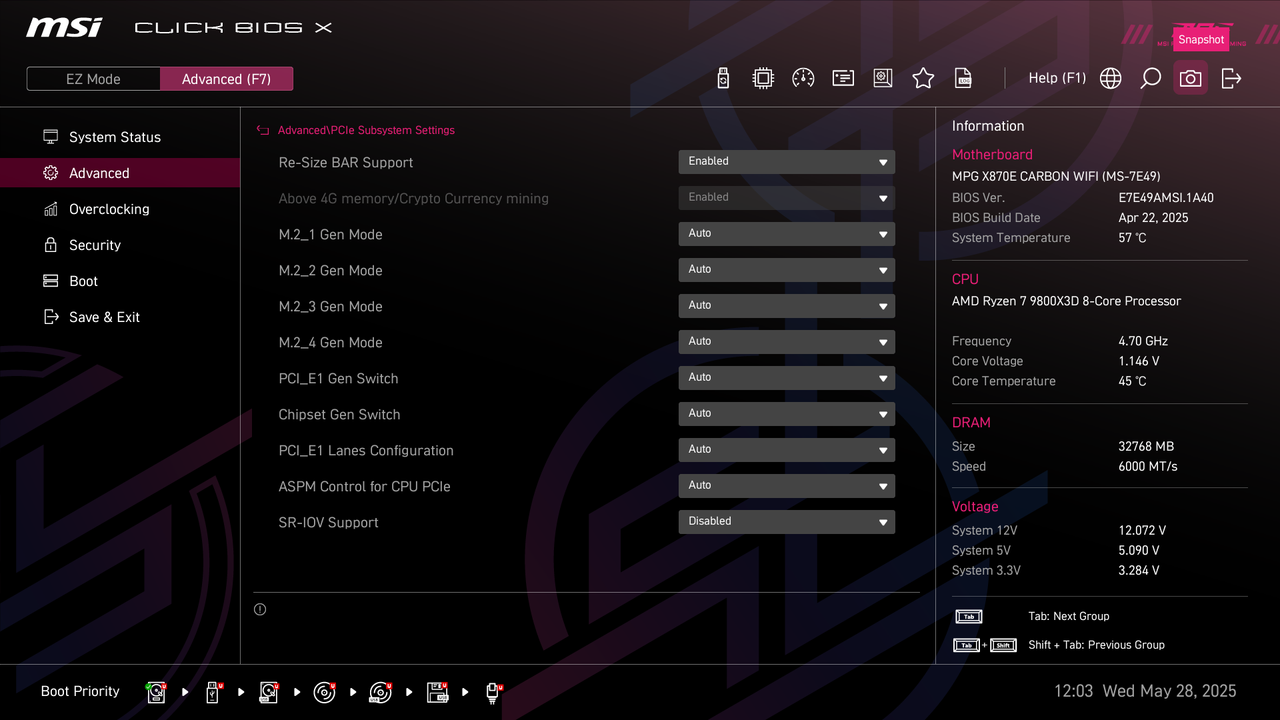Click the exit door icon in toolbar
Image resolution: width=1280 pixels, height=720 pixels.
1231,78
